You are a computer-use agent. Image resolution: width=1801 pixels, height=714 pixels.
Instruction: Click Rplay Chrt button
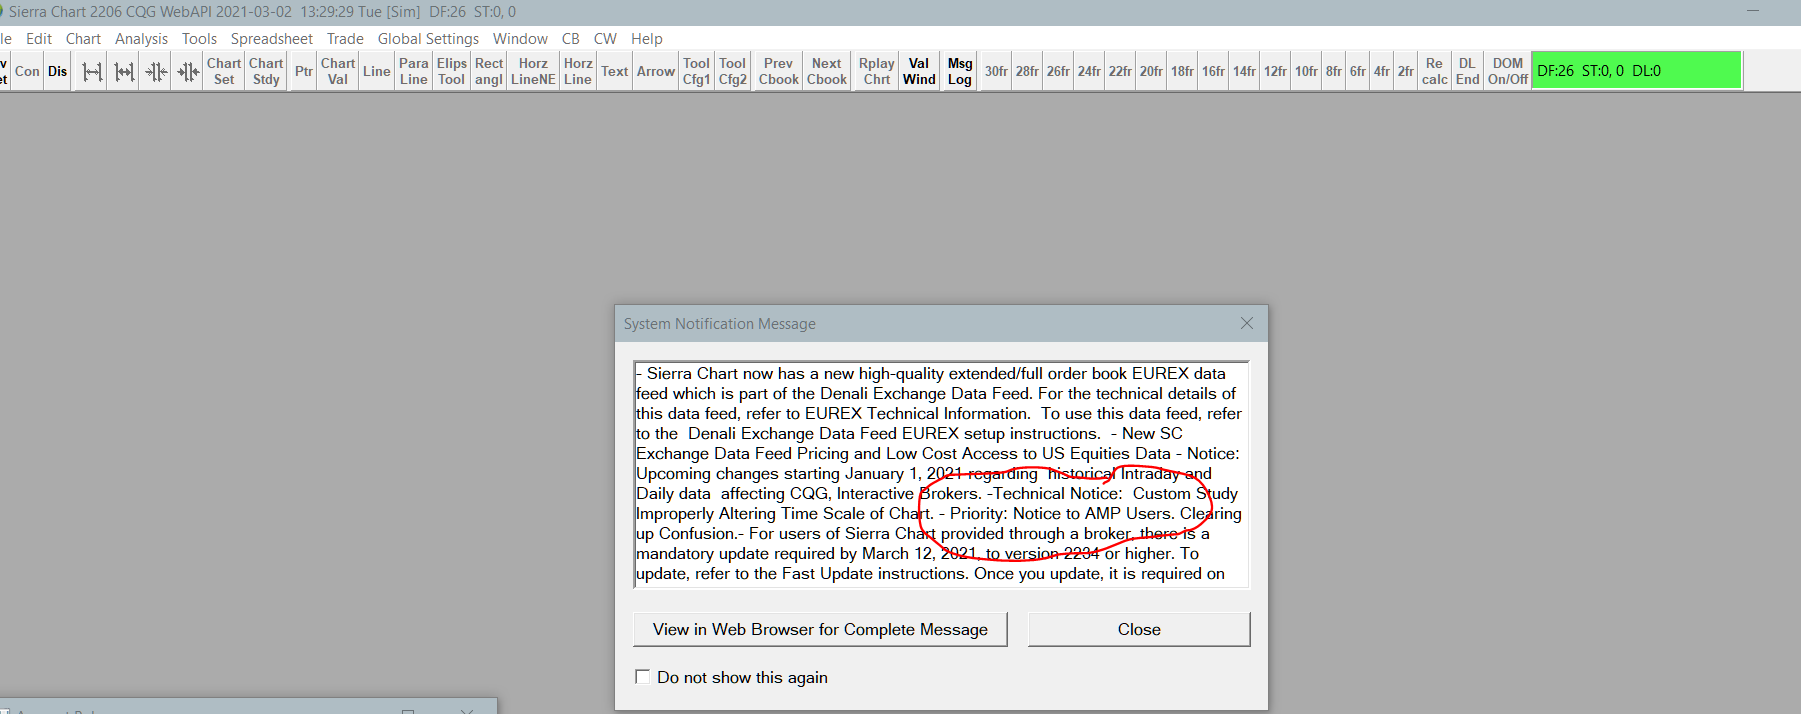click(877, 71)
